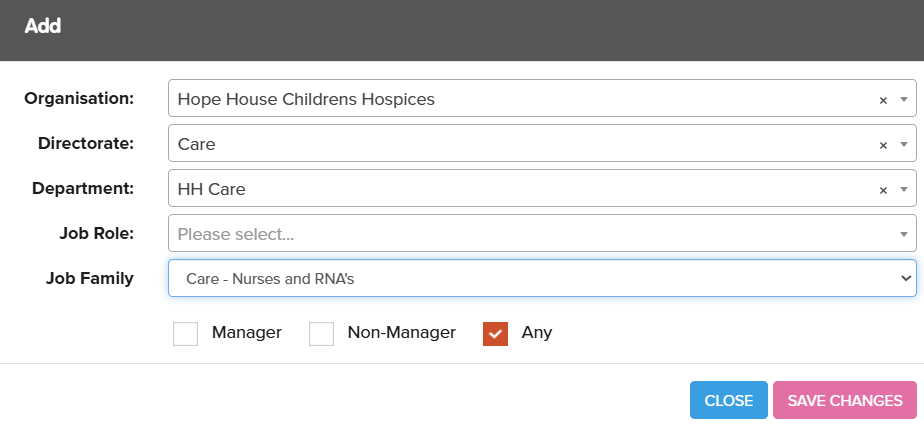Click the Manager label text
924x428 pixels.
(246, 332)
